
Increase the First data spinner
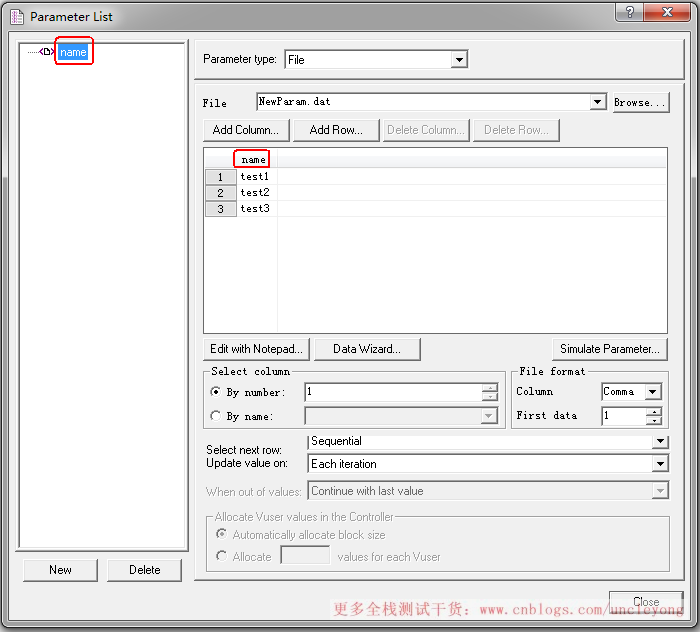pyautogui.click(x=654, y=412)
